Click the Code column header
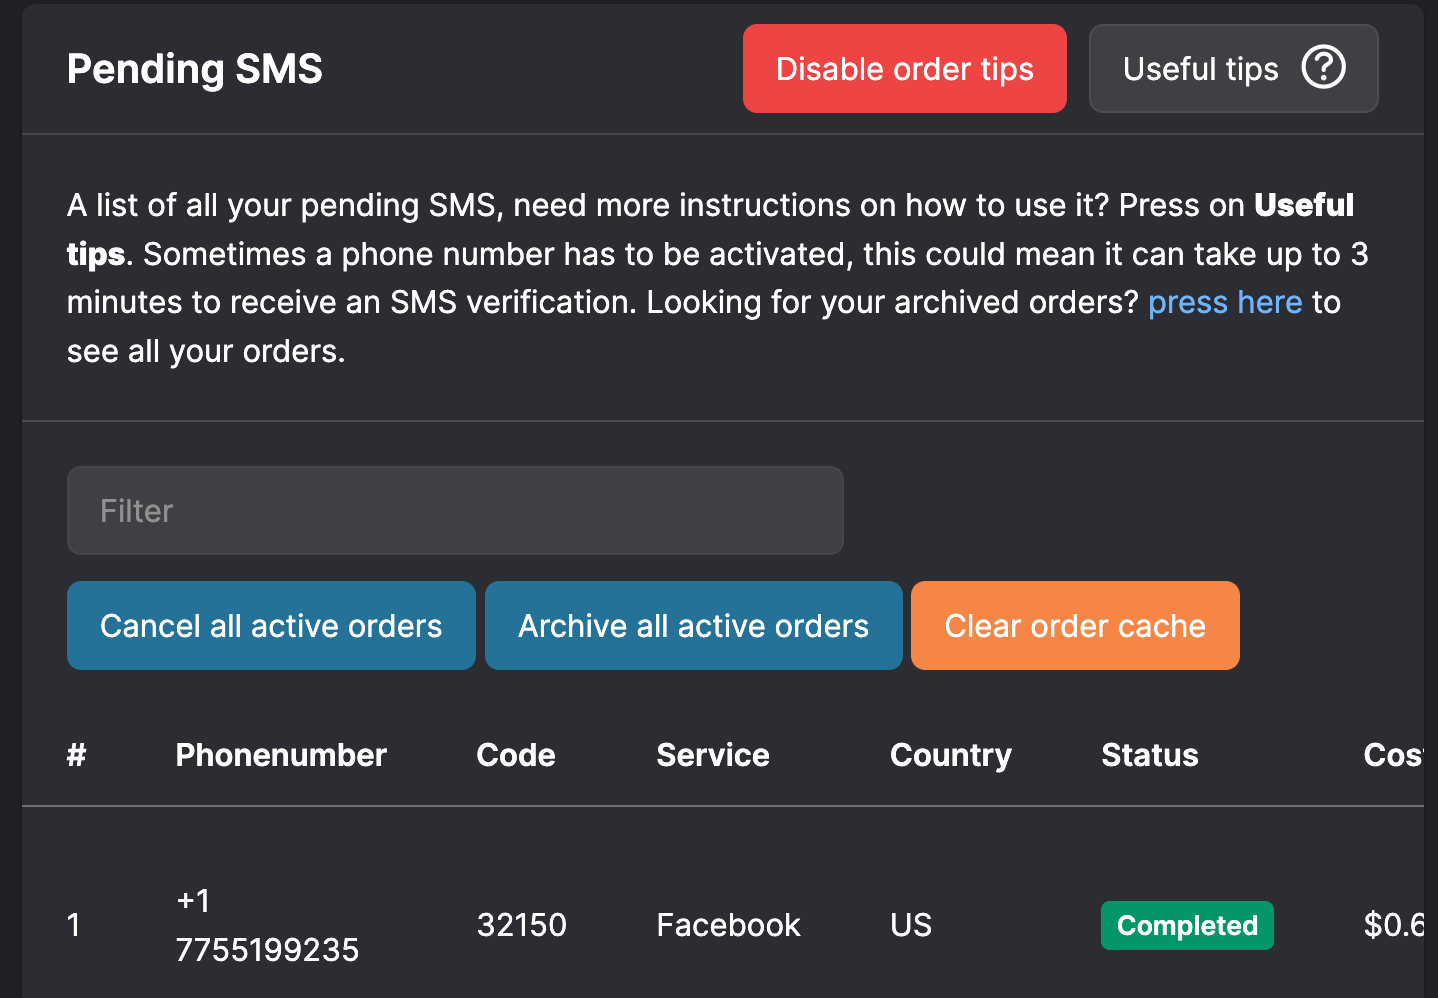The width and height of the screenshot is (1438, 998). [515, 755]
